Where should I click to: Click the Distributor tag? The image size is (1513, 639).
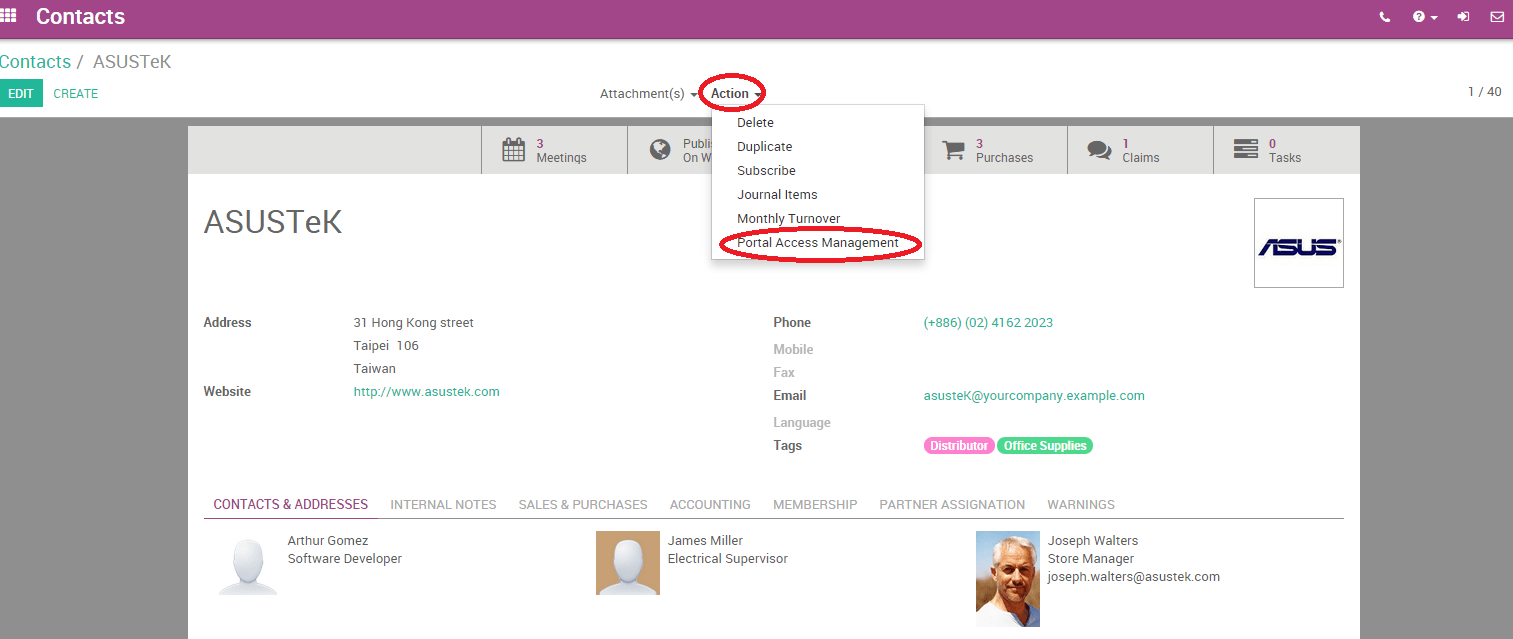point(958,445)
